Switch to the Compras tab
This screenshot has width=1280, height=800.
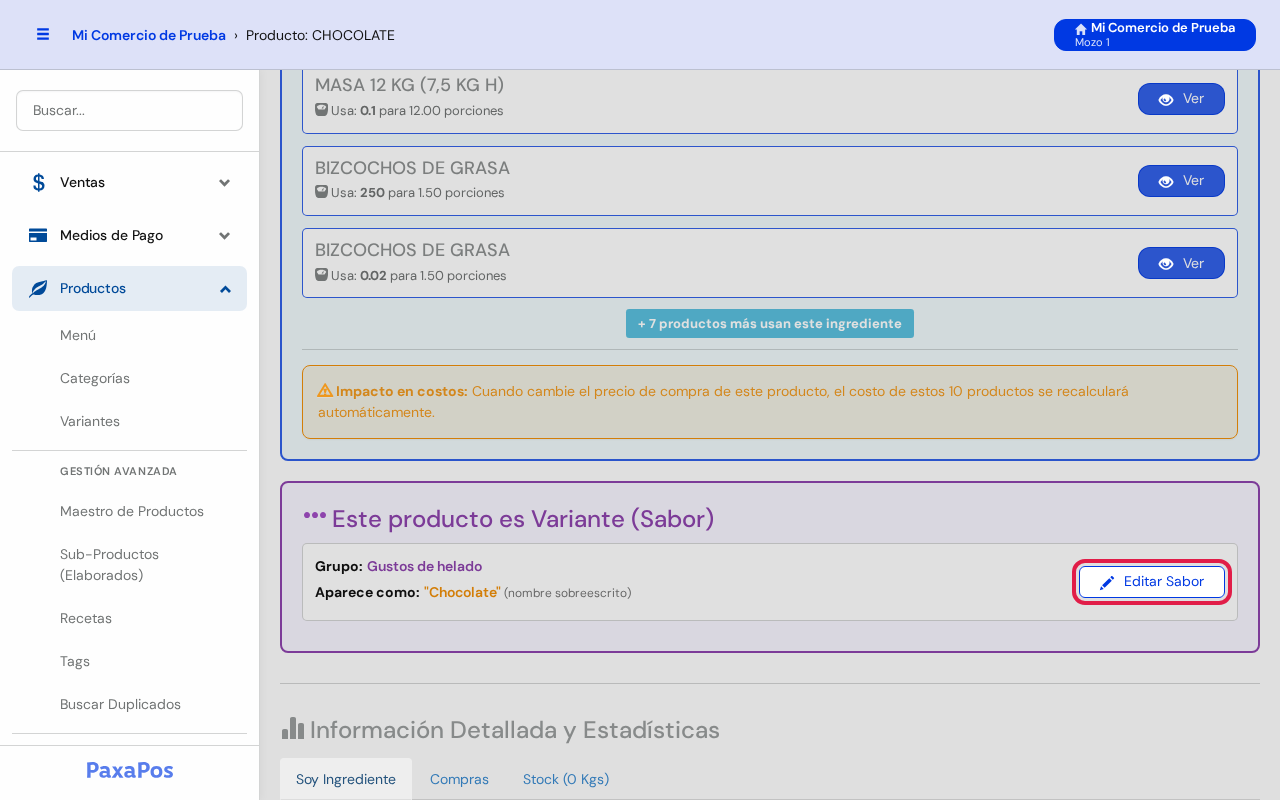[x=459, y=779]
